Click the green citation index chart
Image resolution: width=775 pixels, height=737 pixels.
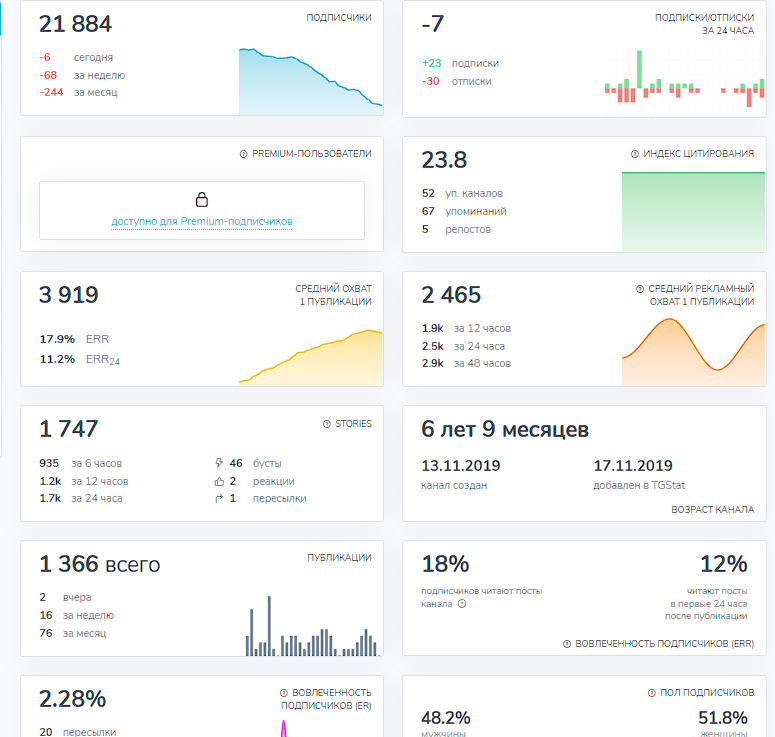[x=693, y=212]
